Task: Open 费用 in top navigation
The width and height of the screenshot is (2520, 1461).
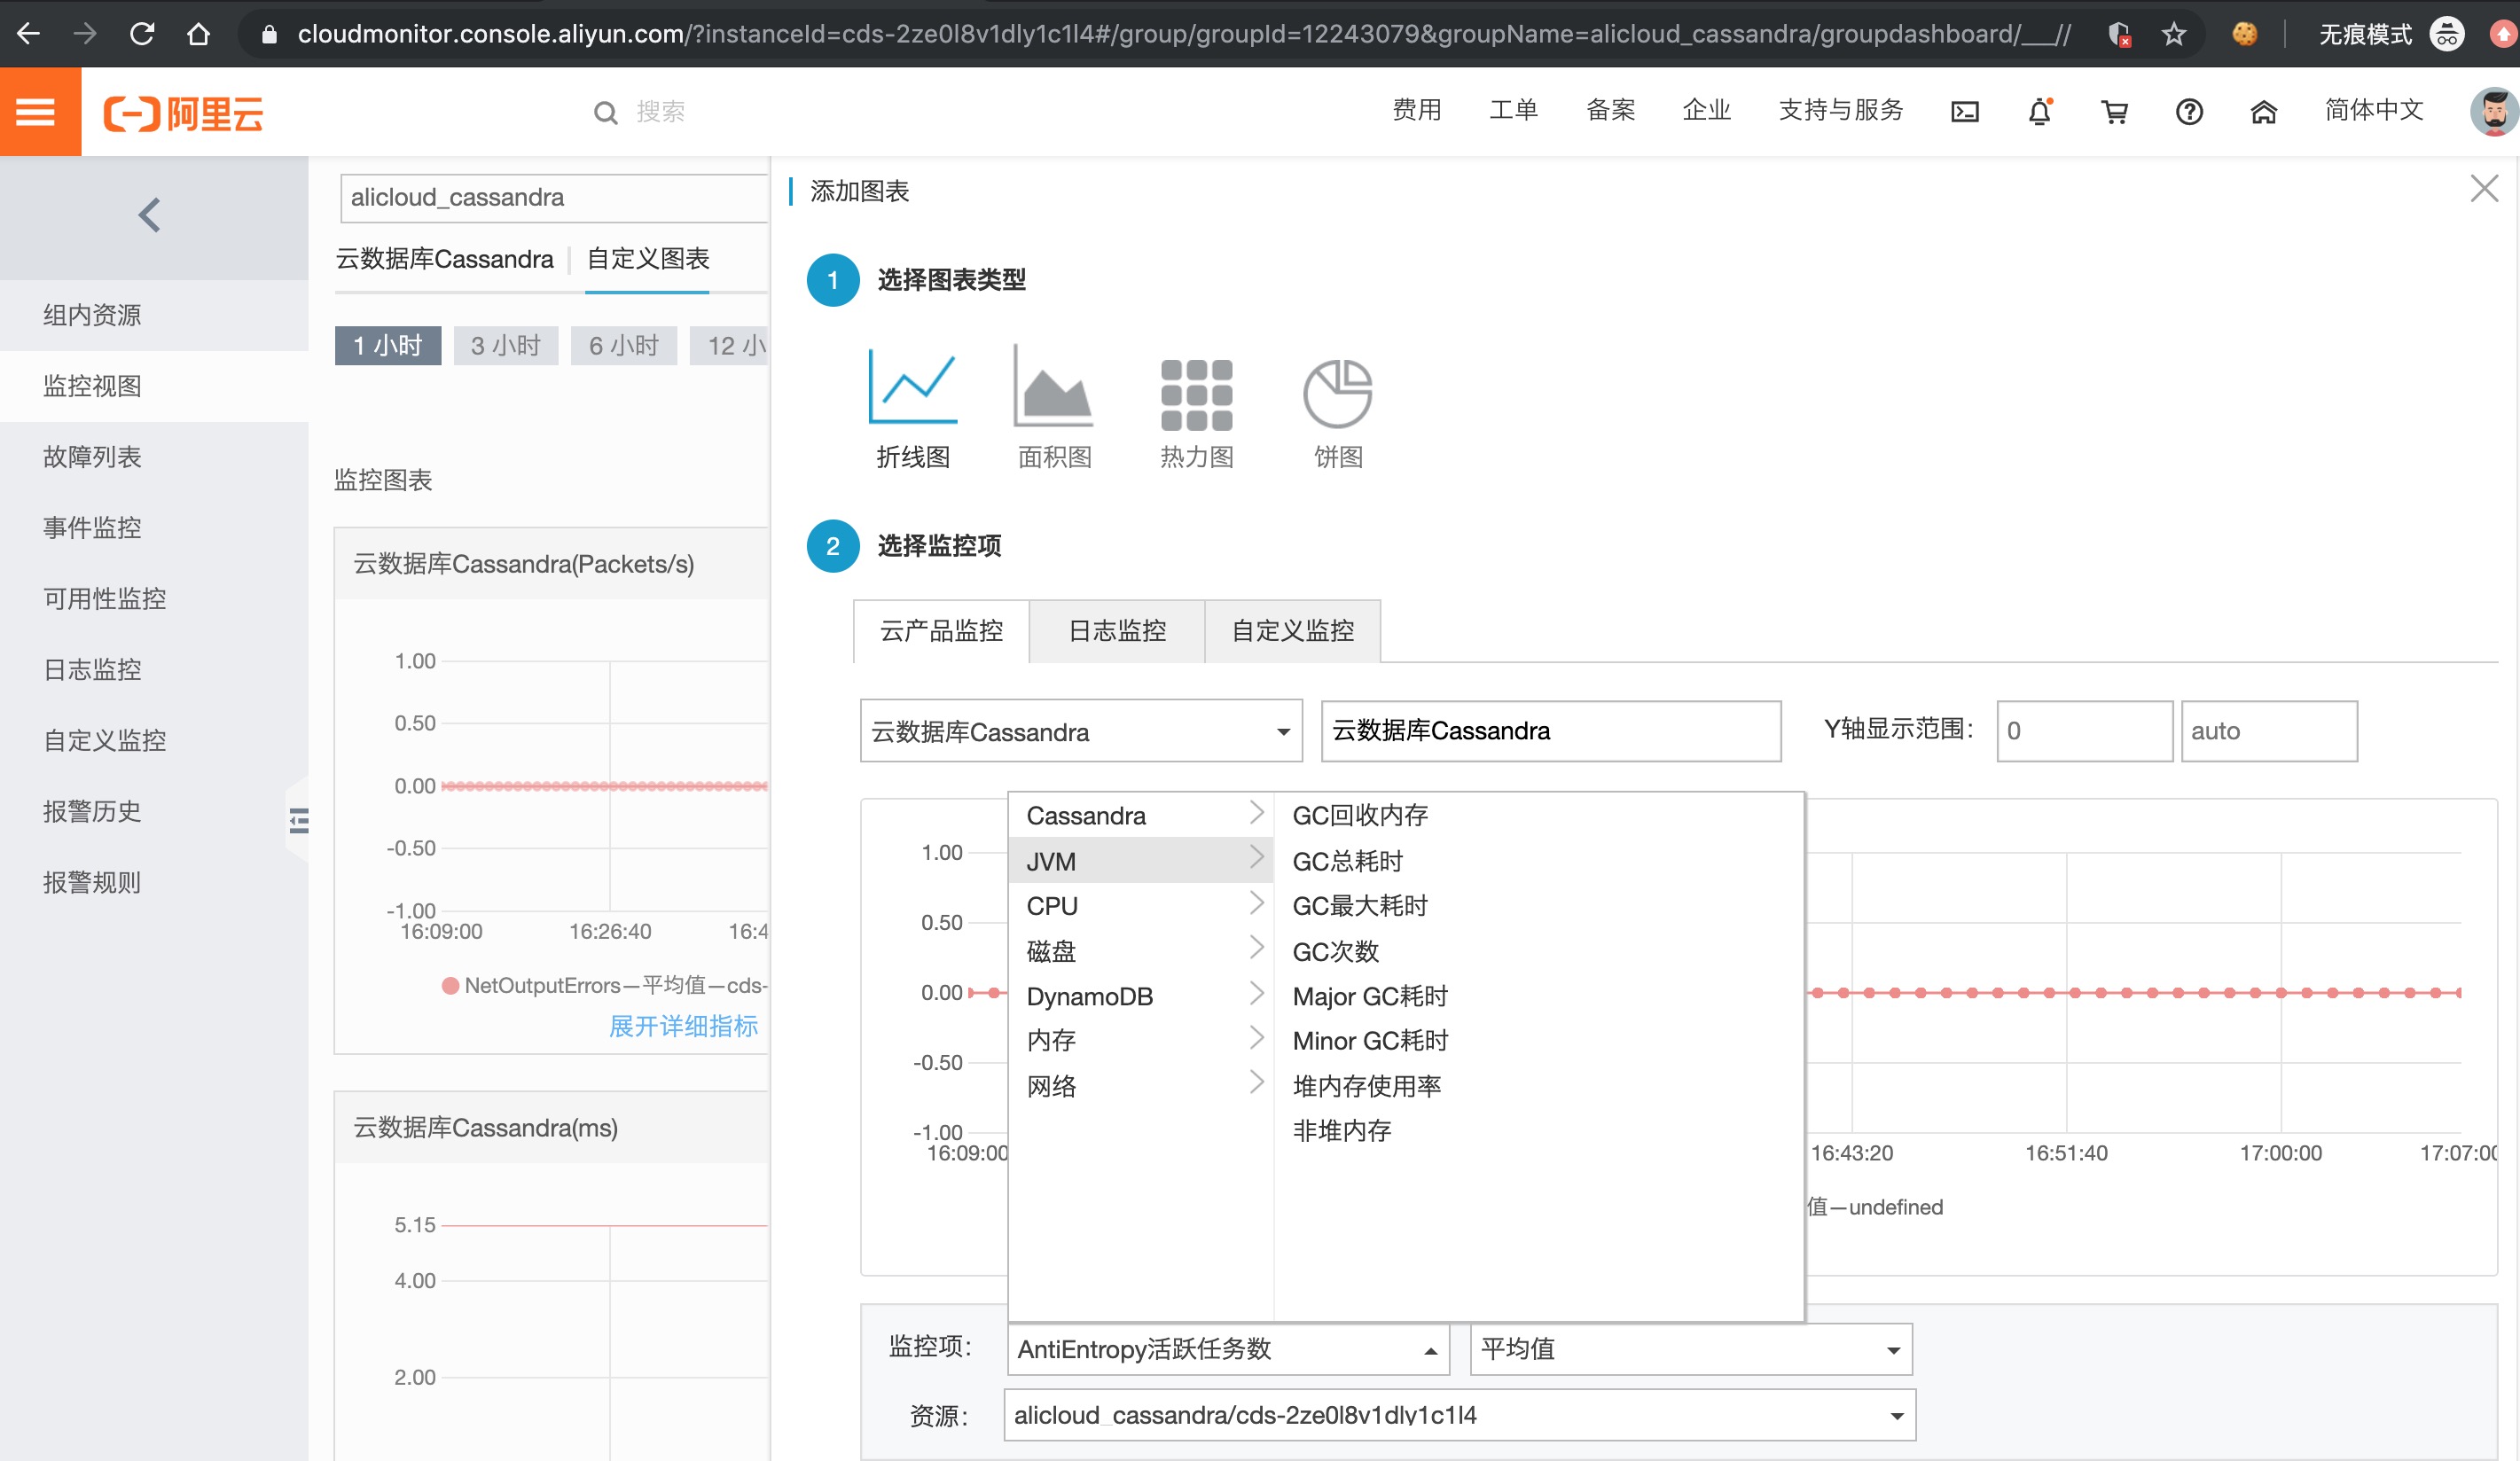Action: click(x=1416, y=110)
